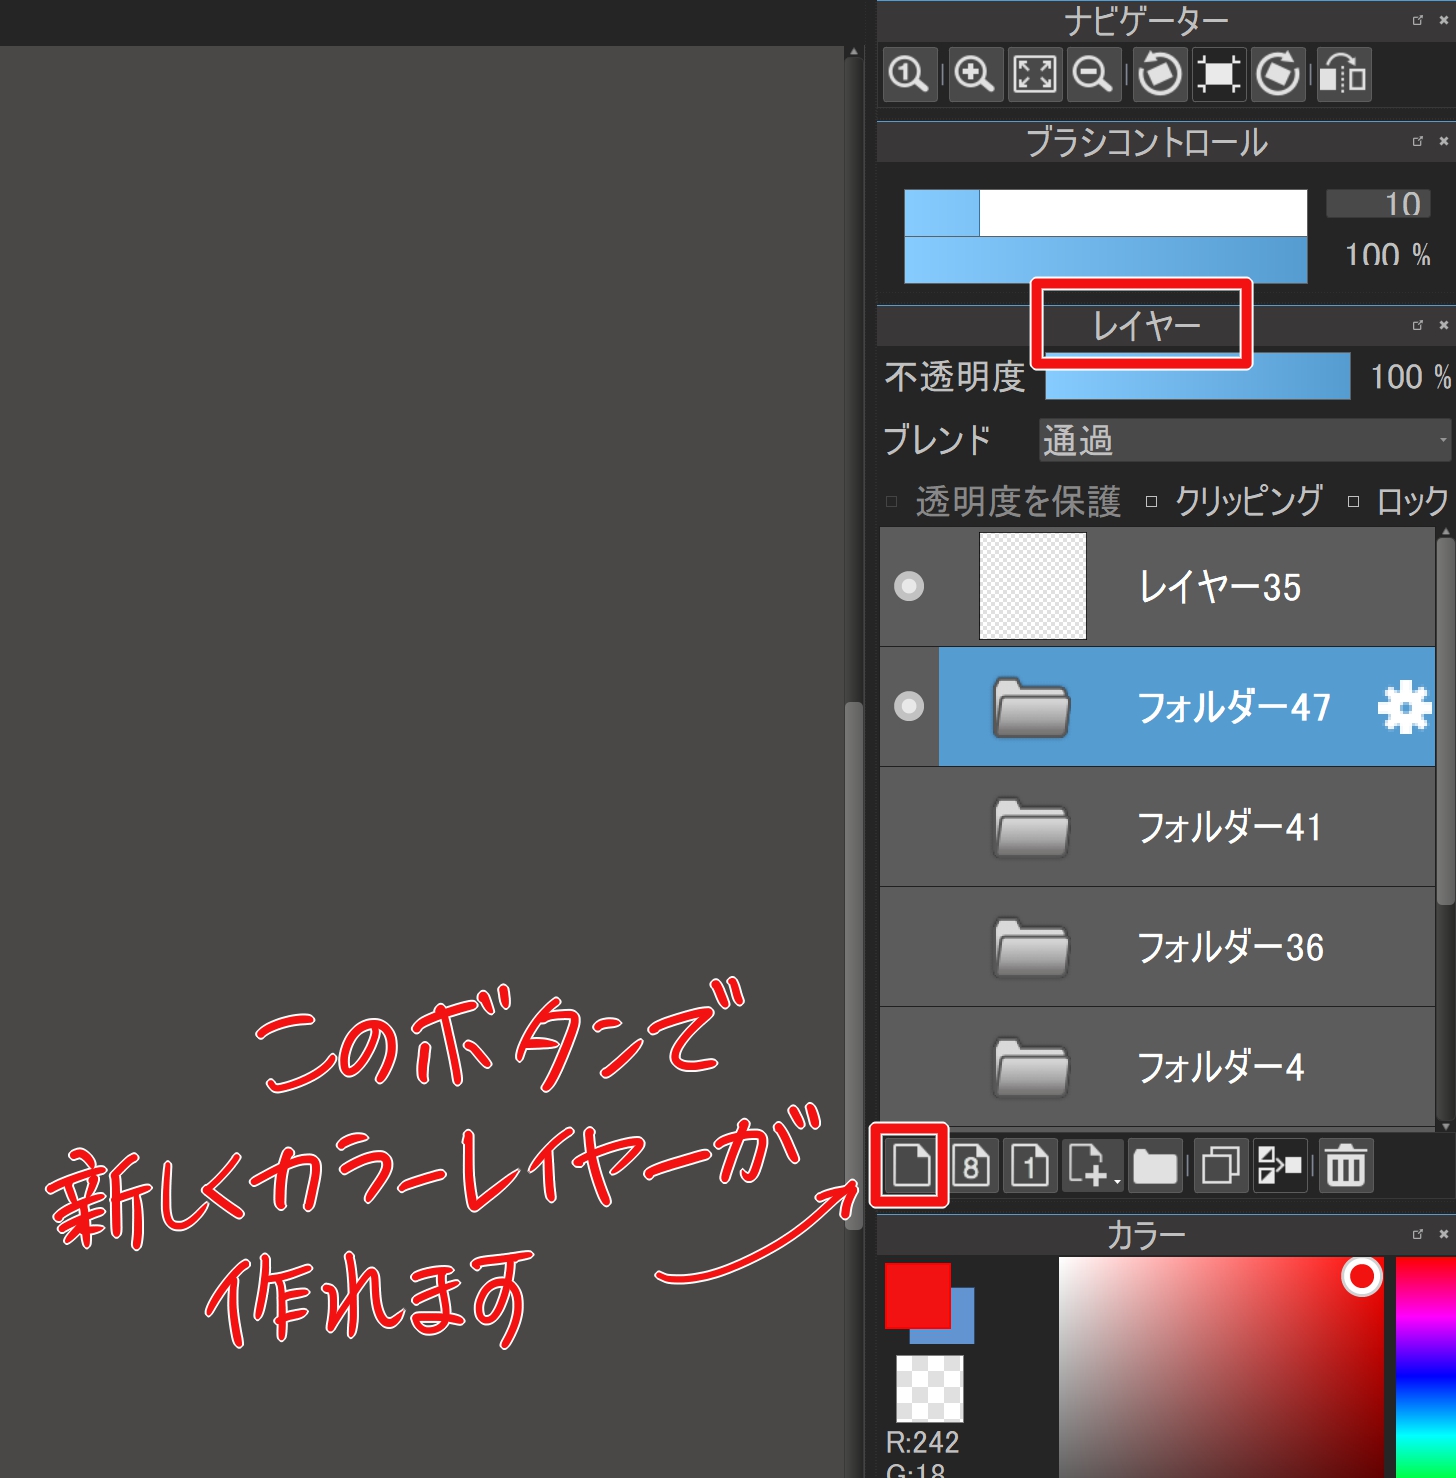Toggle visibility of レイヤー35
Screen dimensions: 1456x1478
tap(909, 586)
